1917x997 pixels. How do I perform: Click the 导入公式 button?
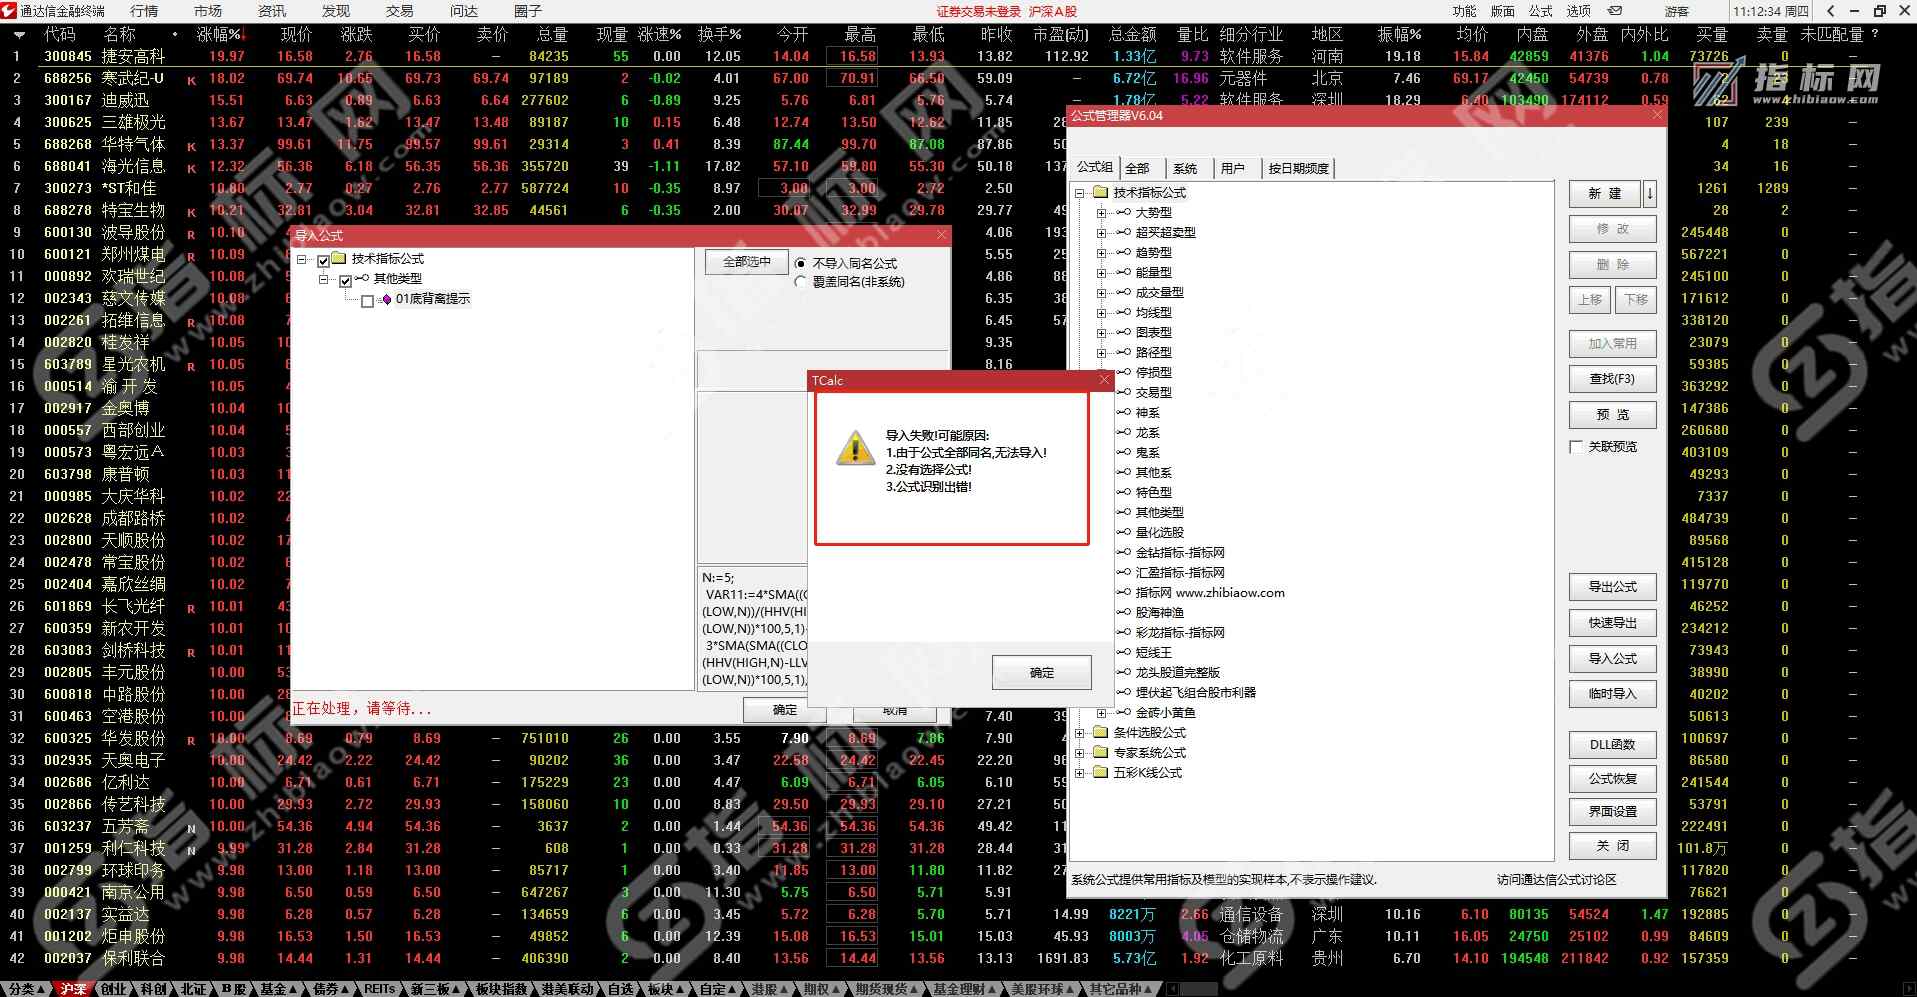pos(1612,658)
